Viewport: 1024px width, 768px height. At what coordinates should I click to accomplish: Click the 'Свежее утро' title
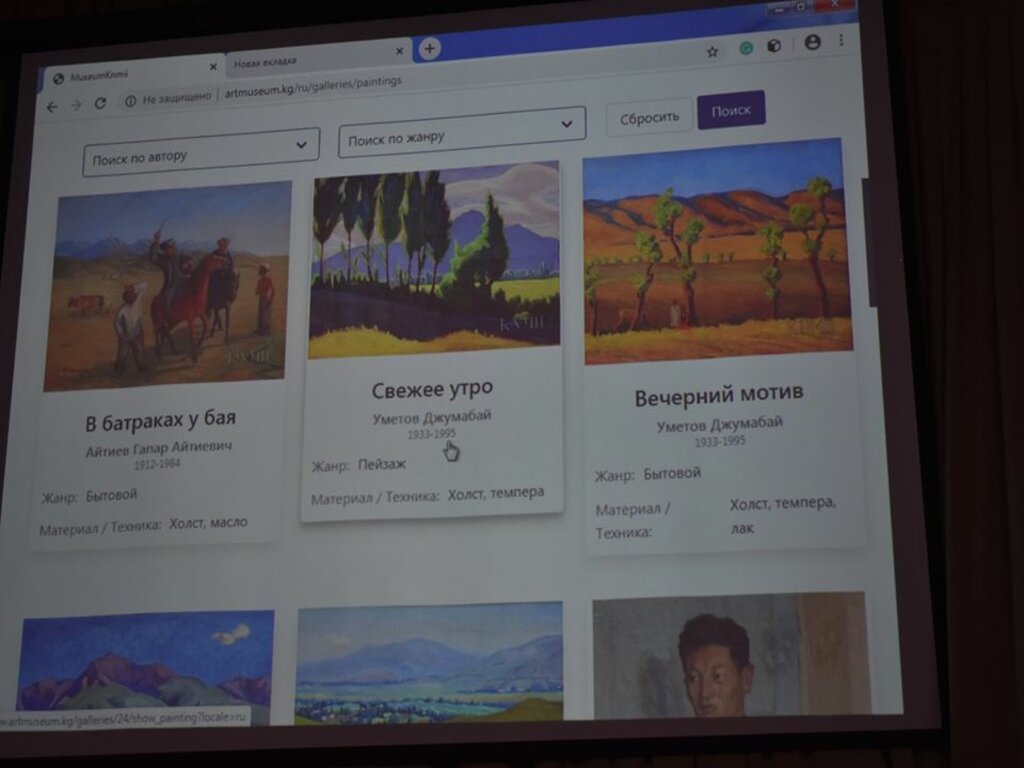[x=432, y=389]
